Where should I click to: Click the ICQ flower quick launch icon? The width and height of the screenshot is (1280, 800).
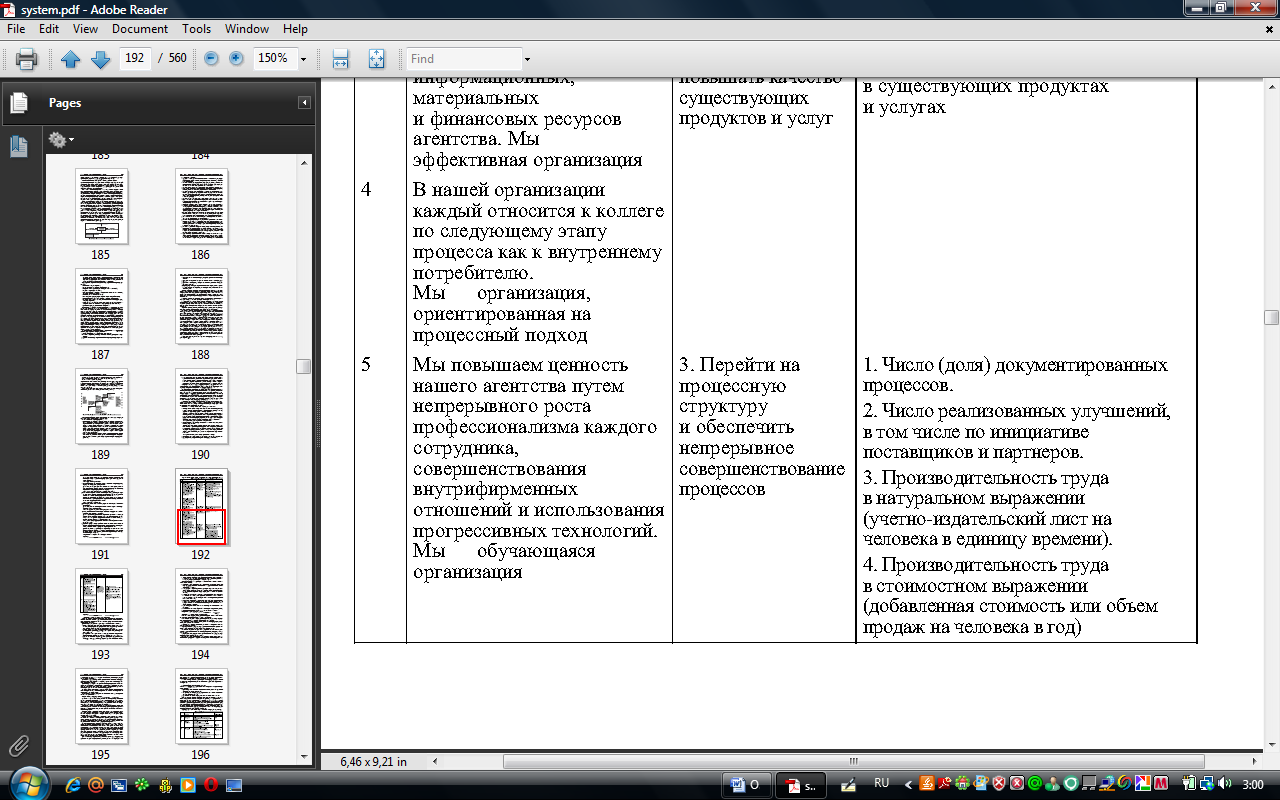point(141,785)
